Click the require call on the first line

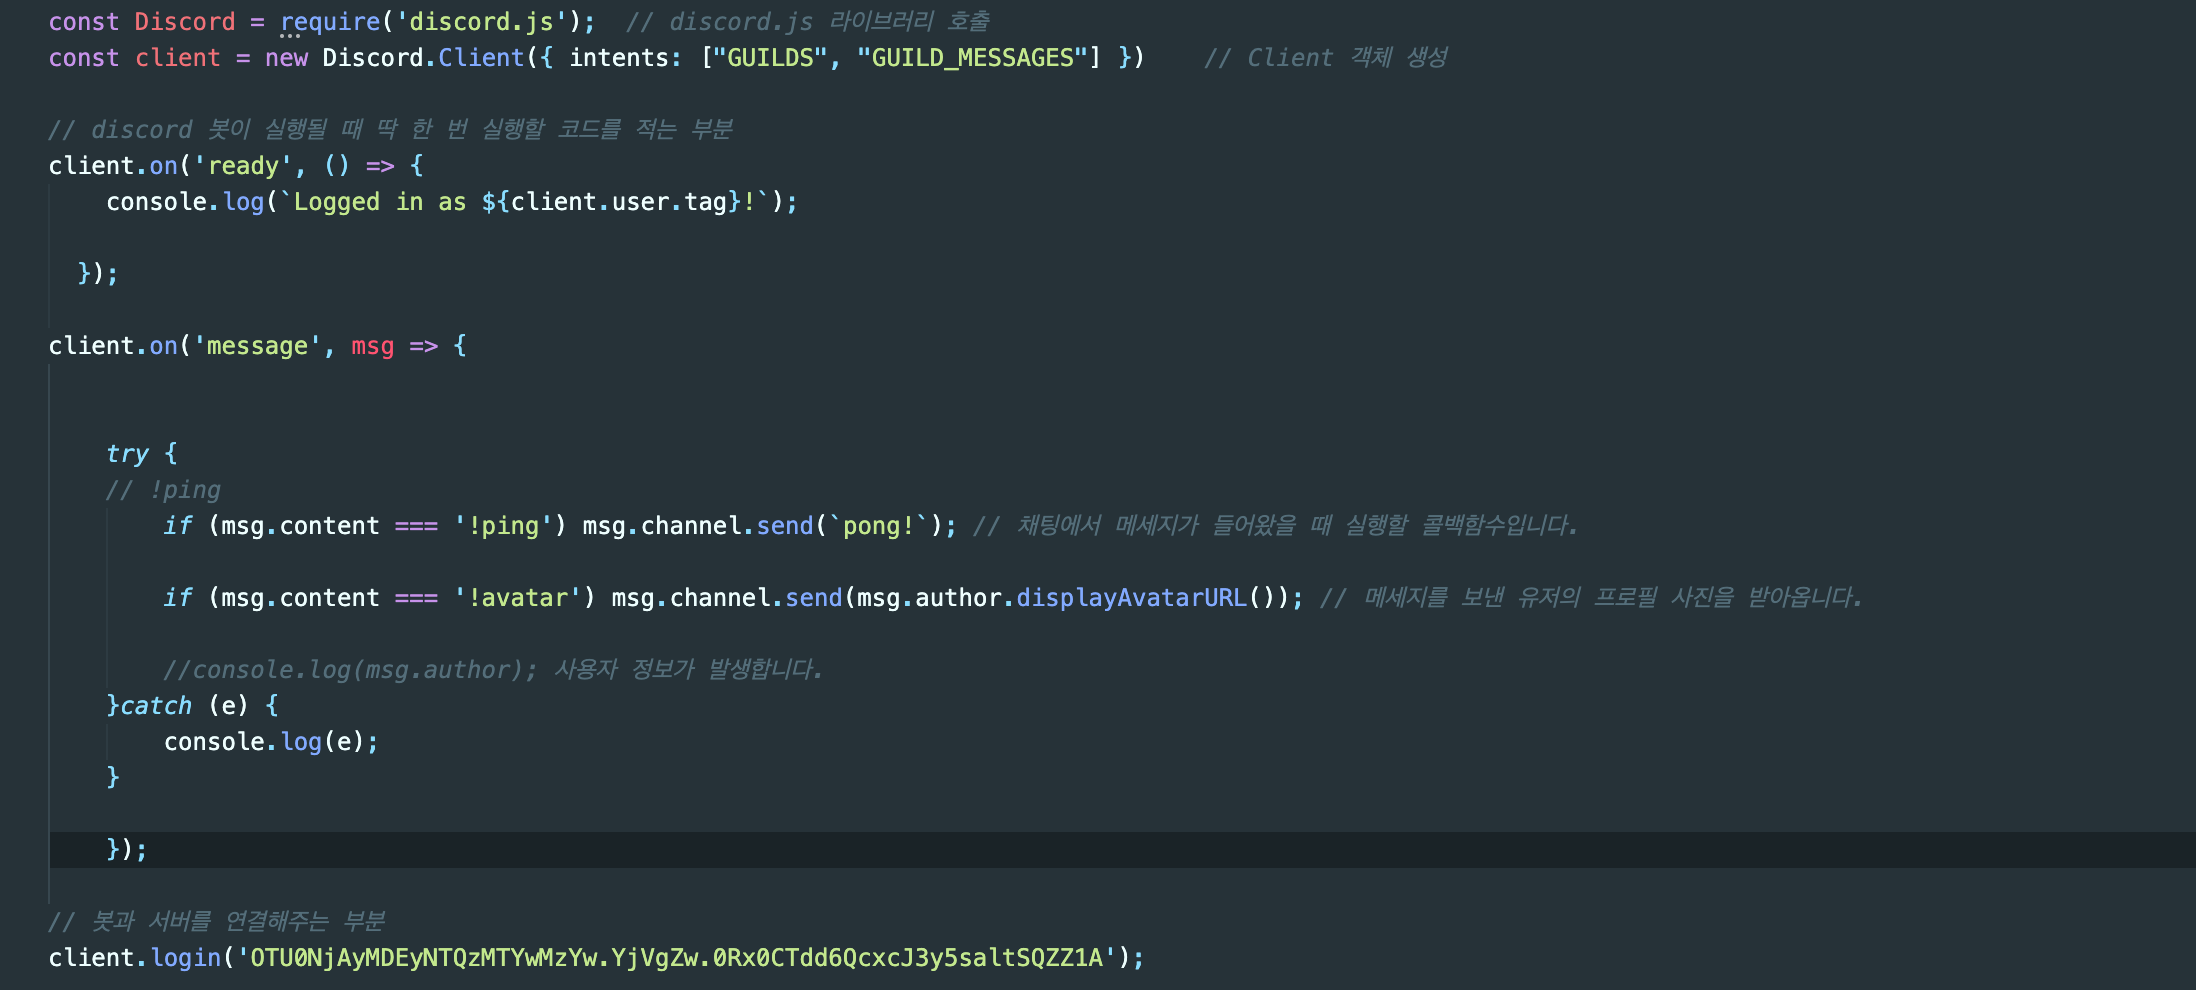pos(330,22)
